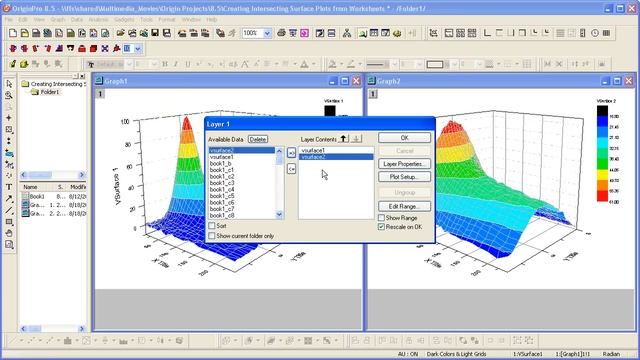Open the Gadgets menu
The image size is (640, 360).
124,19
